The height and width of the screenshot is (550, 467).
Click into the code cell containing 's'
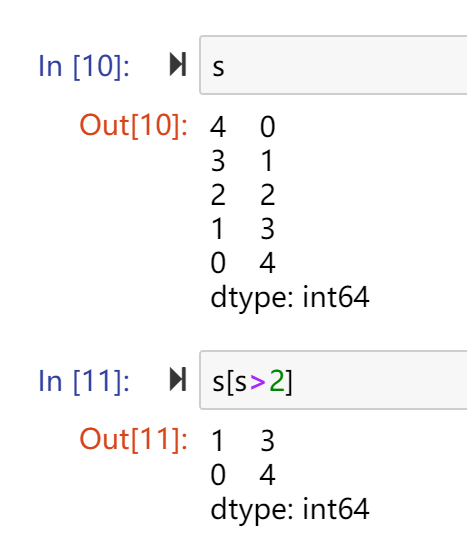pos(333,65)
